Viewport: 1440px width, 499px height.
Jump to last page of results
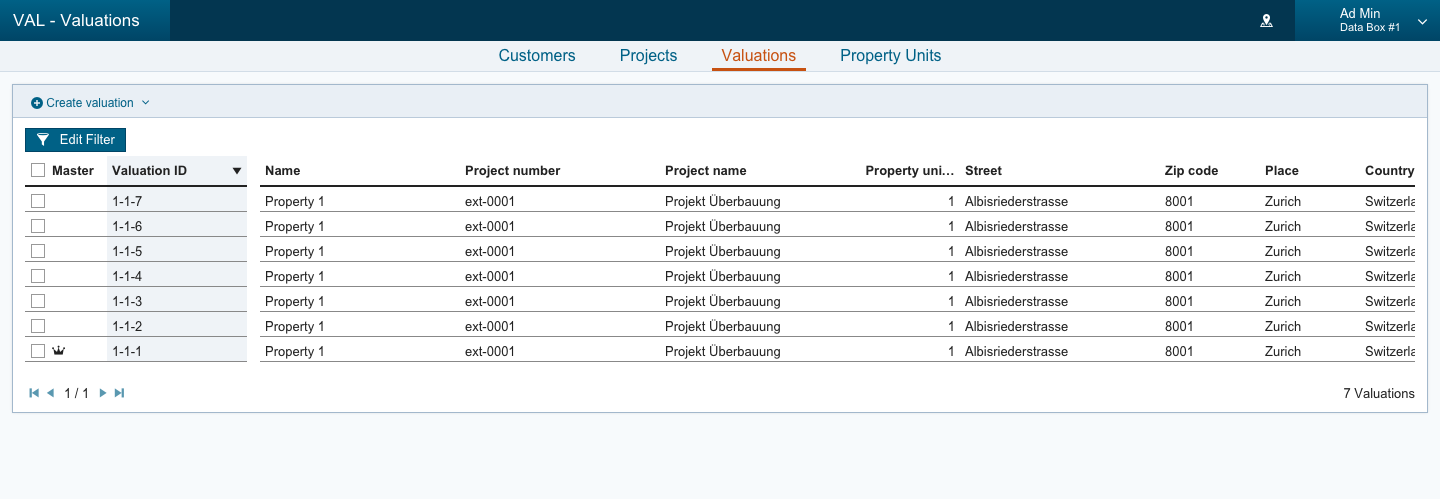119,393
